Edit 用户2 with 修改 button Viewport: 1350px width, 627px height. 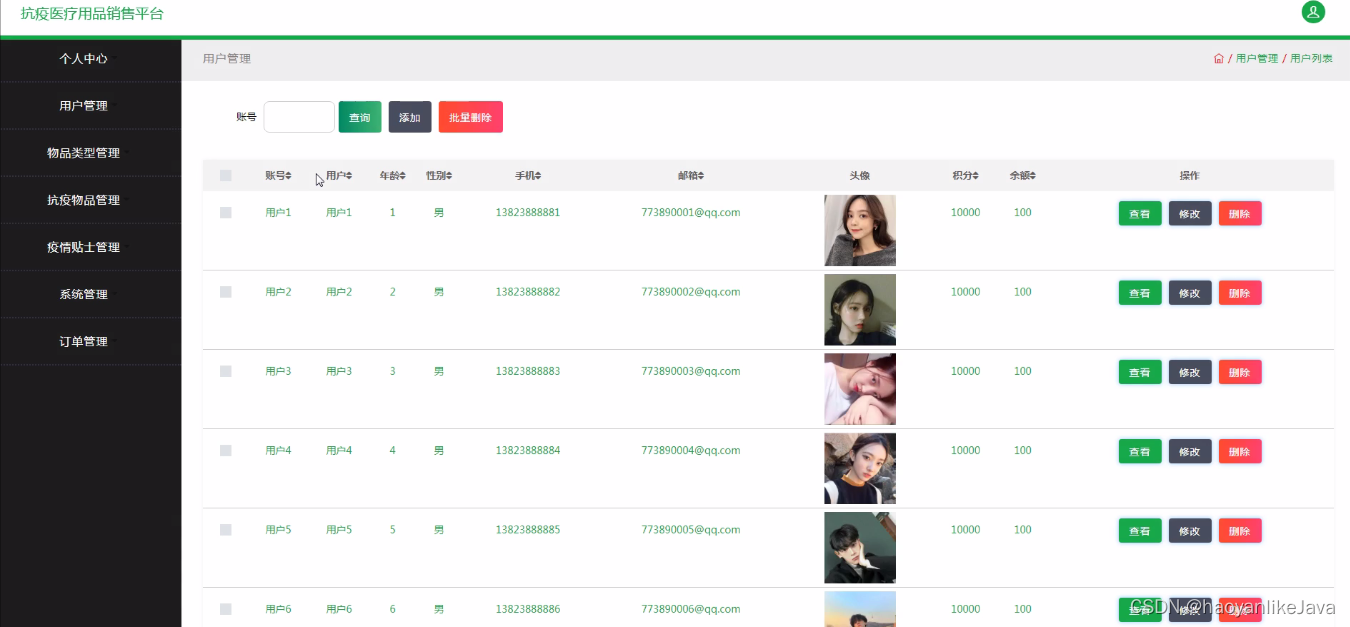[1190, 293]
